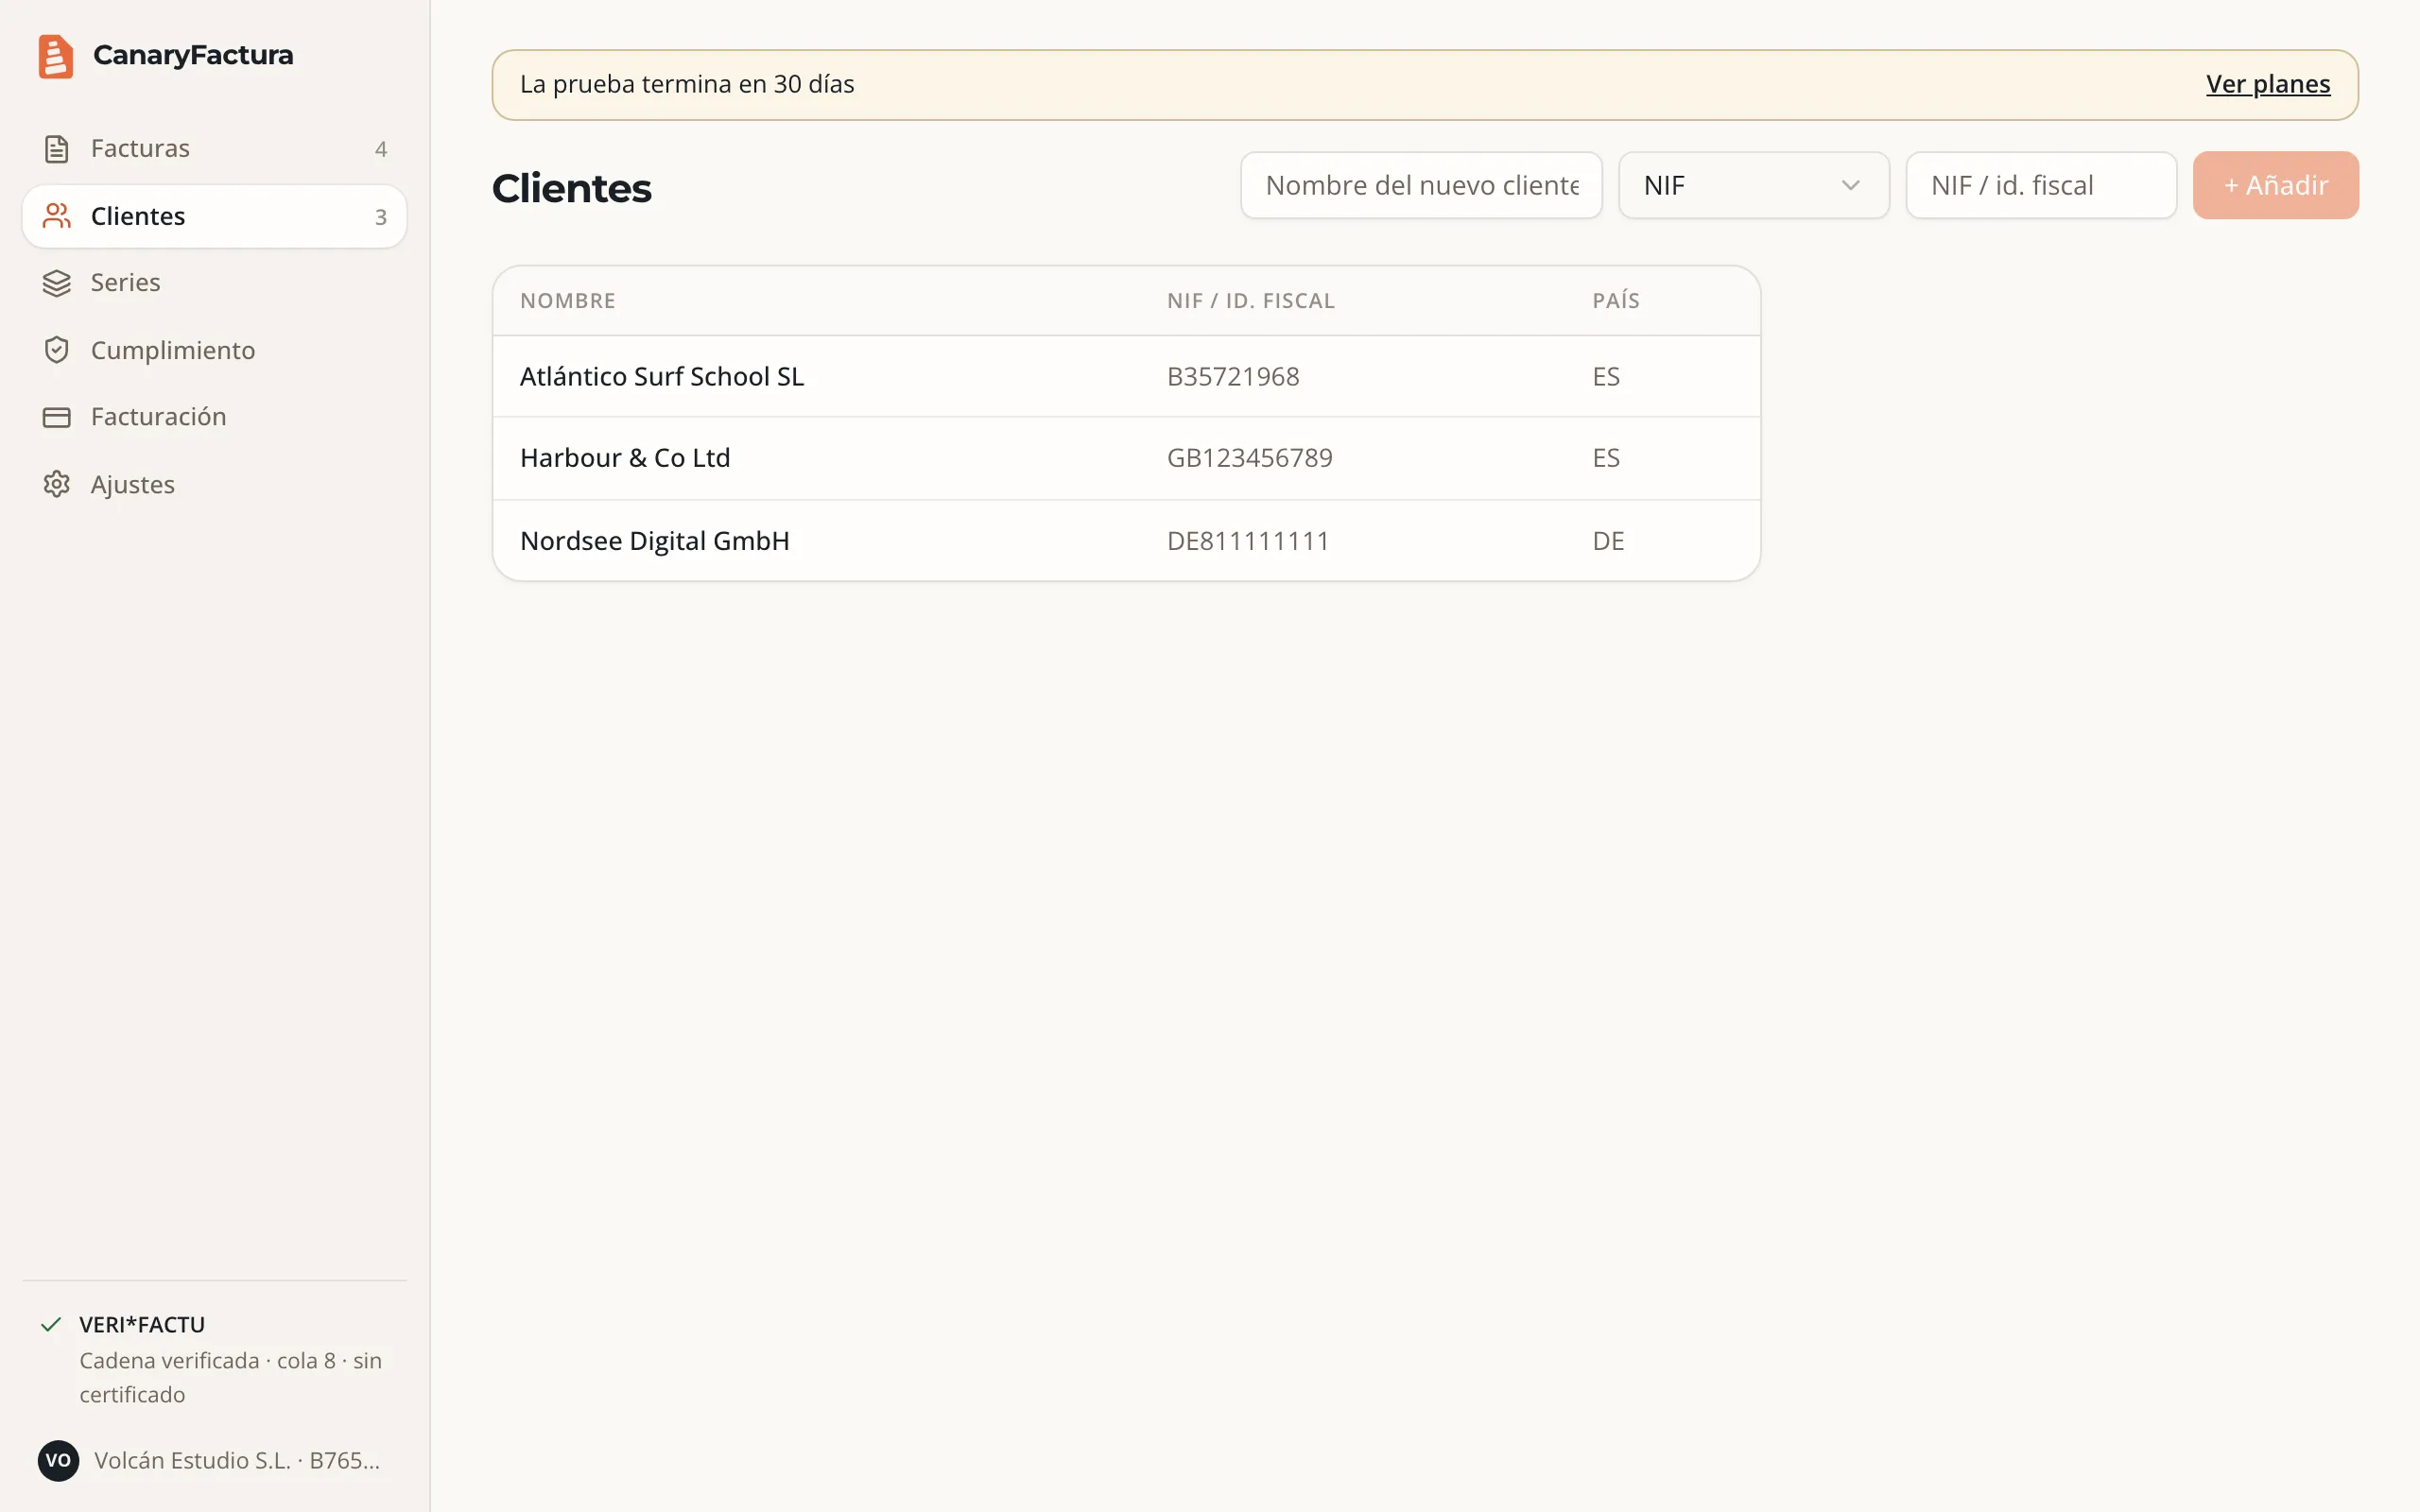Open Series via the layers icon
This screenshot has width=2420, height=1512.
pyautogui.click(x=57, y=283)
